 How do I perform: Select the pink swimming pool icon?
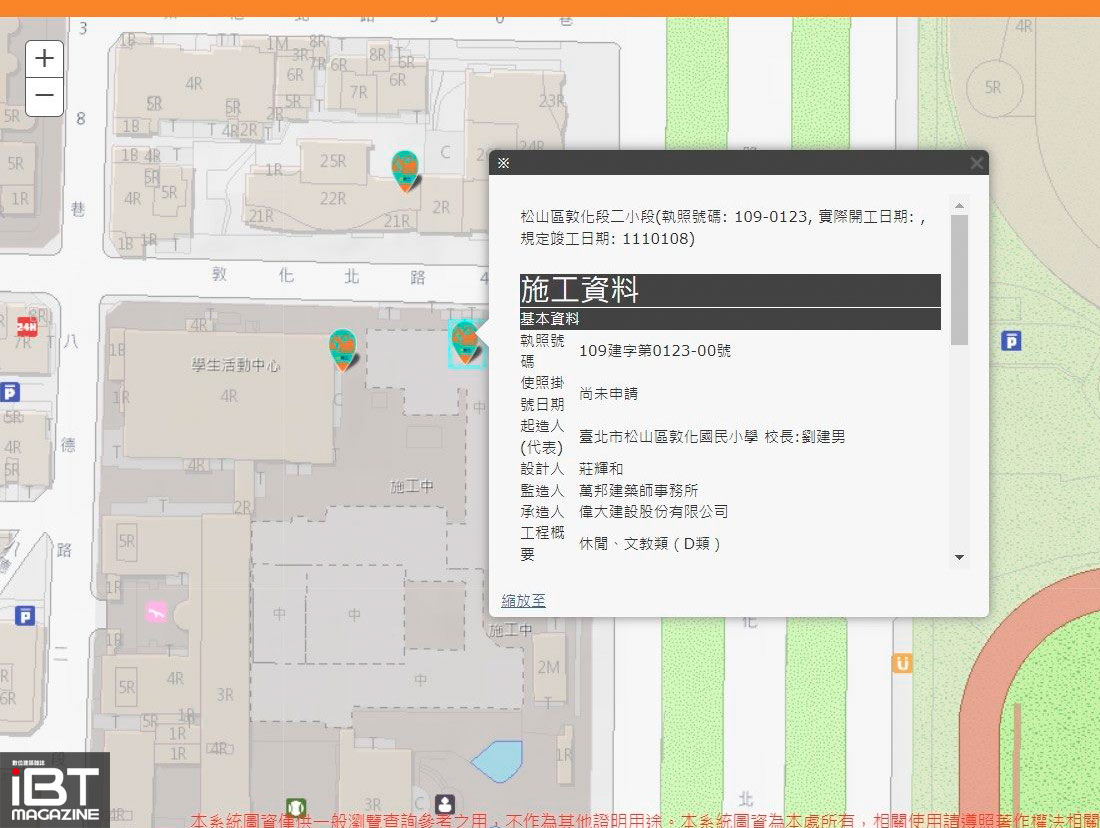(155, 611)
